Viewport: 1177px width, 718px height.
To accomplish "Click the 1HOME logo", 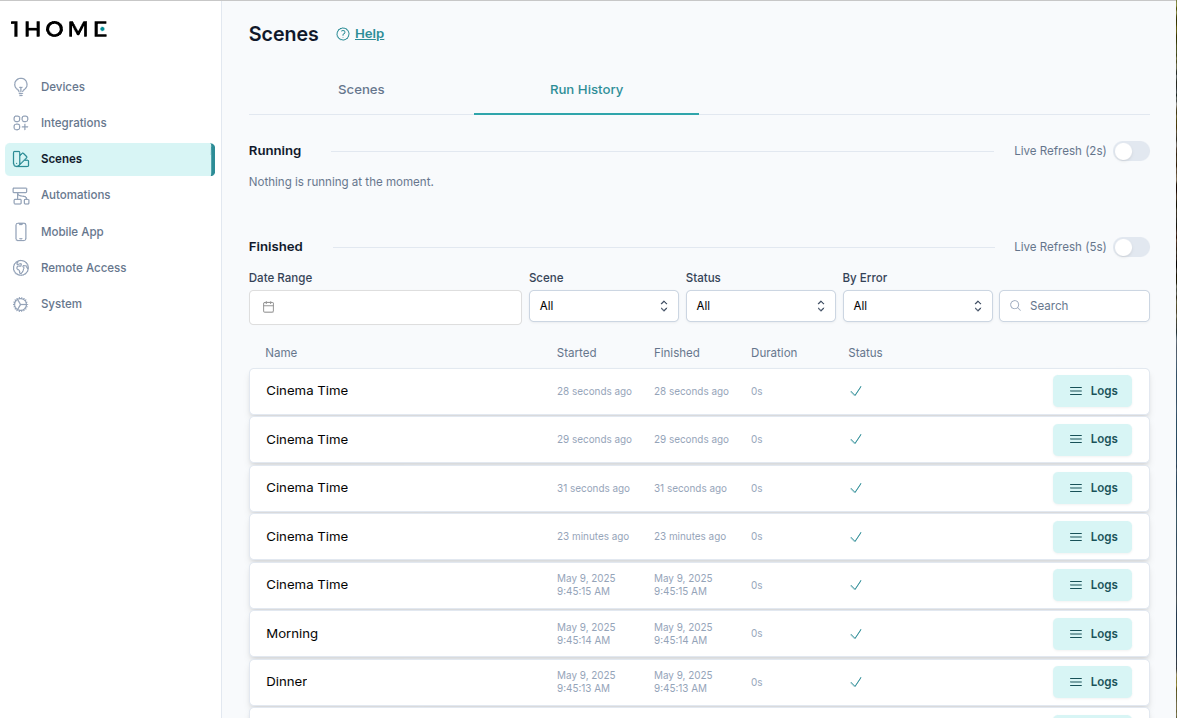I will click(59, 29).
